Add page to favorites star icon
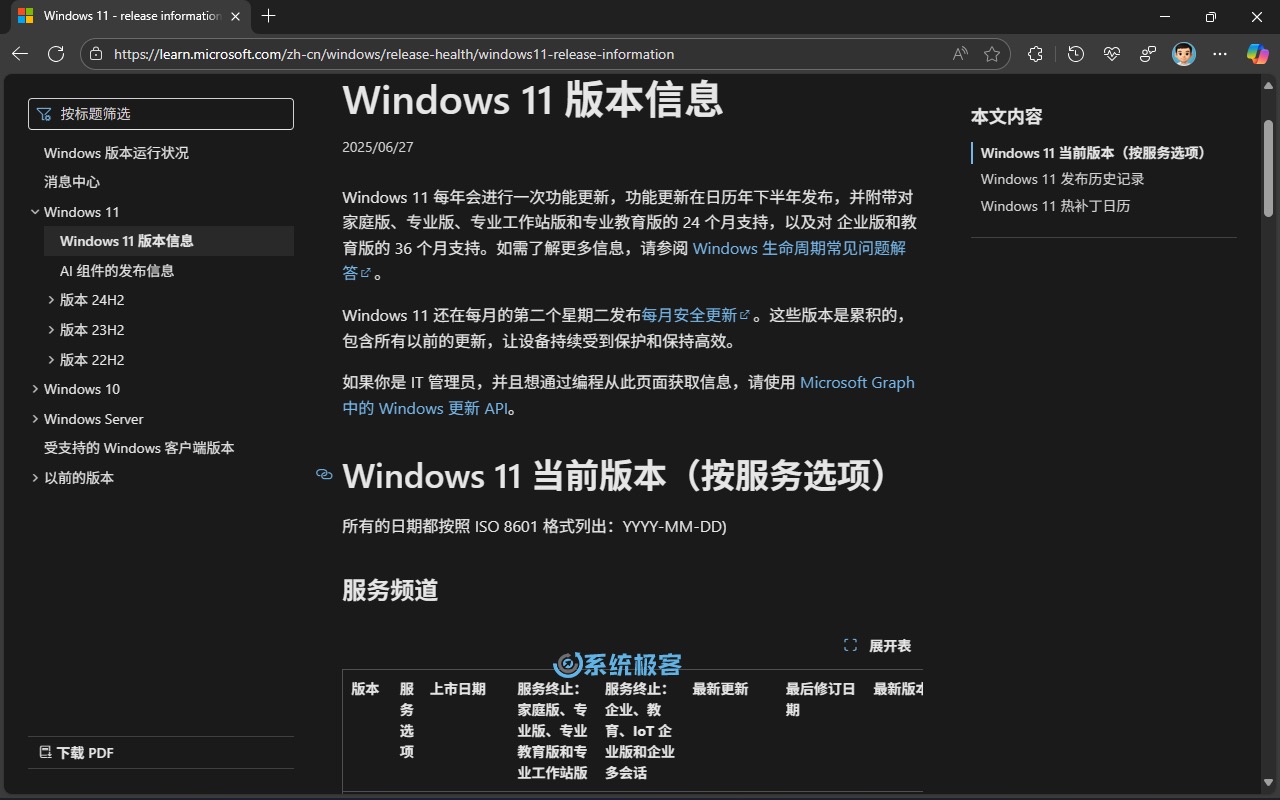Screen dimensions: 1280x800 click(992, 54)
